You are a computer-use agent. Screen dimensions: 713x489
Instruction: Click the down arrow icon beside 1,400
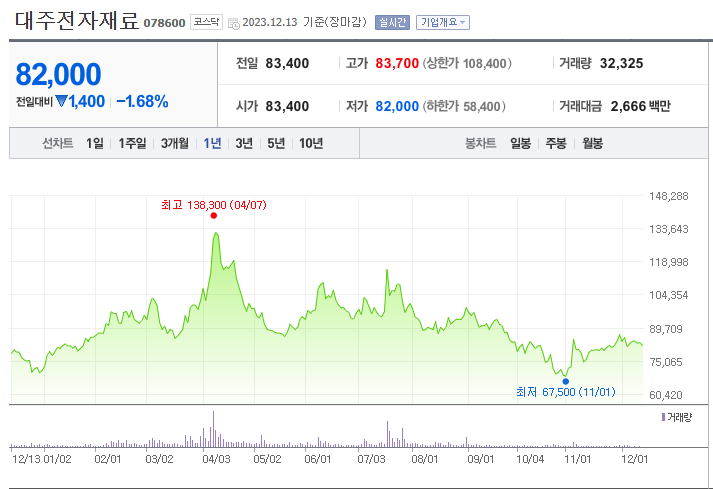click(61, 101)
